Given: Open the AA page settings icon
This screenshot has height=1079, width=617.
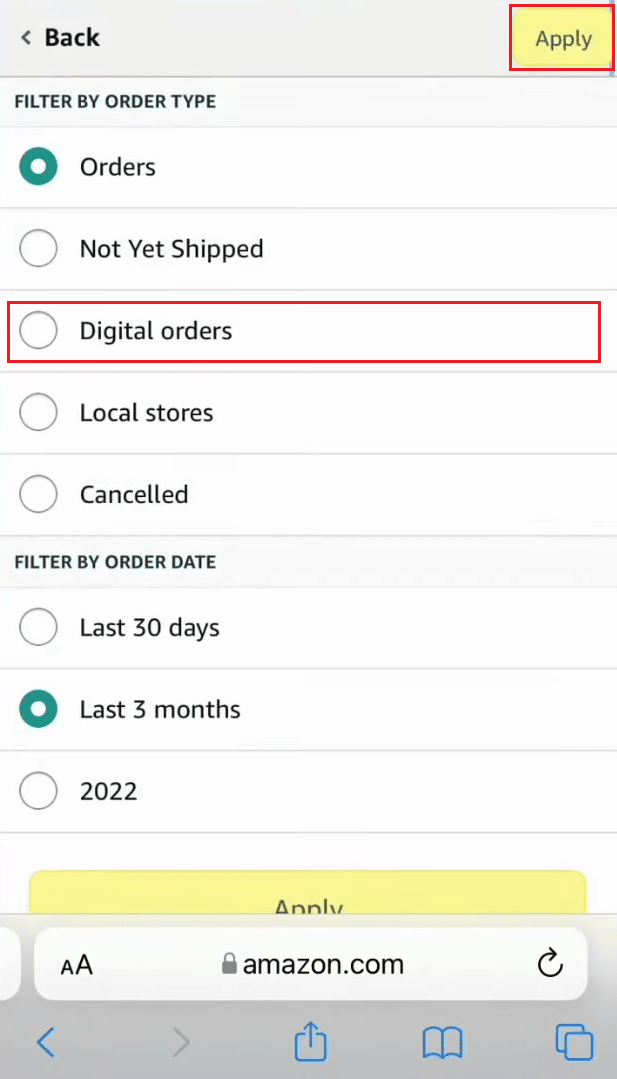Looking at the screenshot, I should point(75,963).
